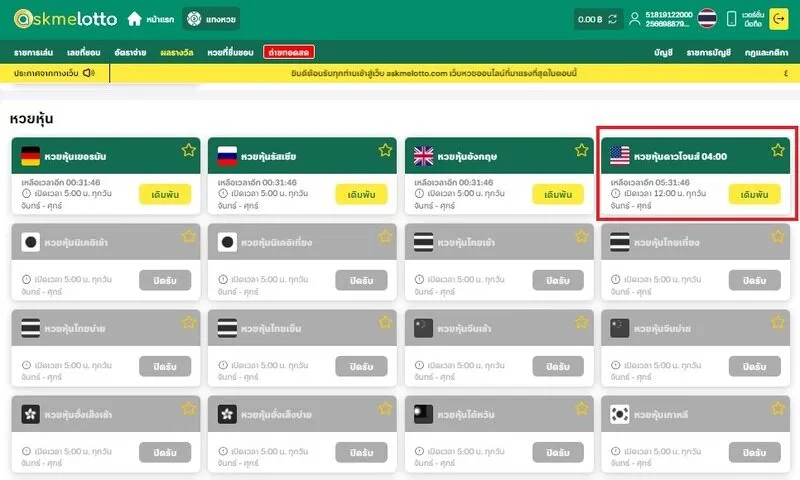800x480 pixels.
Task: Click the Thai flag language icon
Action: (707, 19)
